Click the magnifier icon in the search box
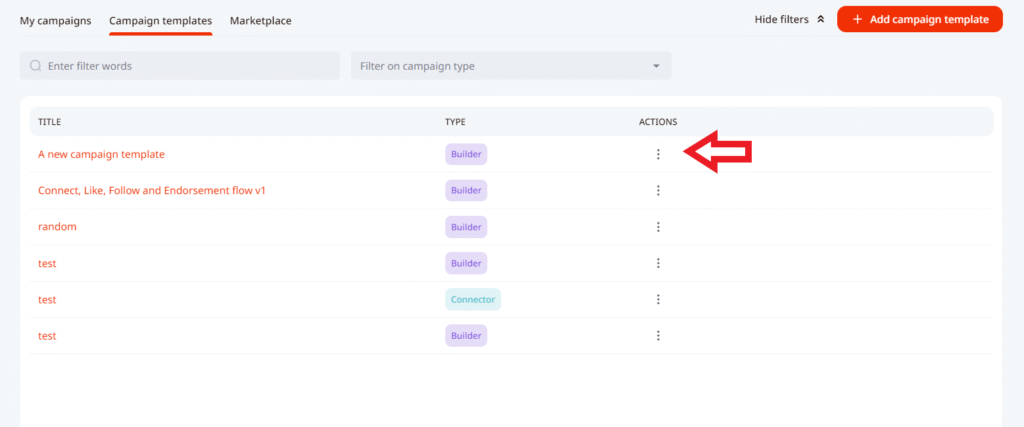 (x=36, y=66)
